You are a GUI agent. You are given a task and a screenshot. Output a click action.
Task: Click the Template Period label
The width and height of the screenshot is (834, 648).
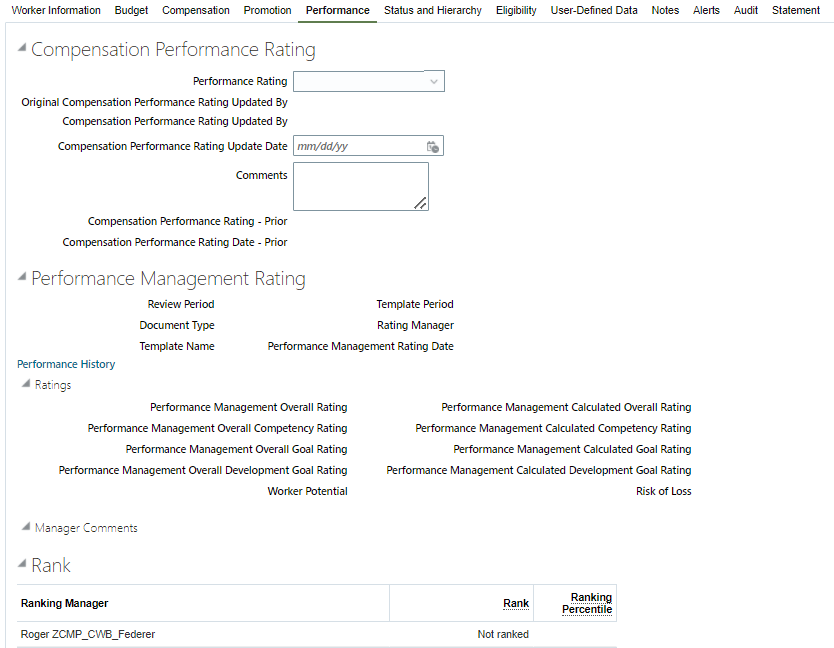pyautogui.click(x=415, y=304)
